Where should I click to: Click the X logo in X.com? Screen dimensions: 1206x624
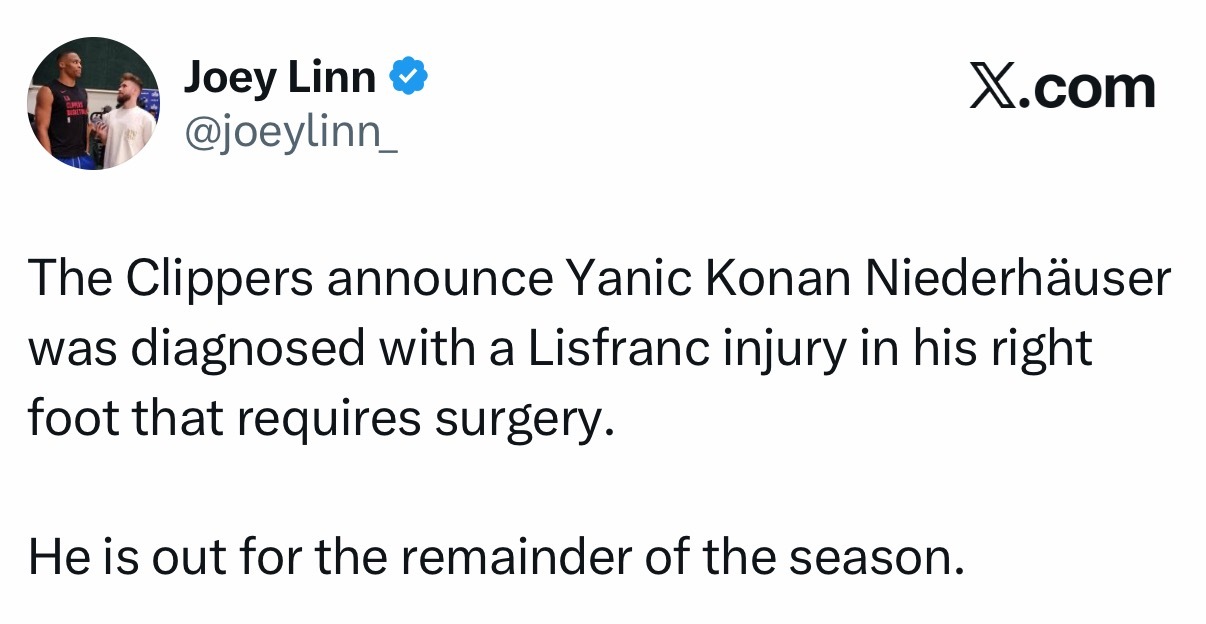click(x=992, y=87)
